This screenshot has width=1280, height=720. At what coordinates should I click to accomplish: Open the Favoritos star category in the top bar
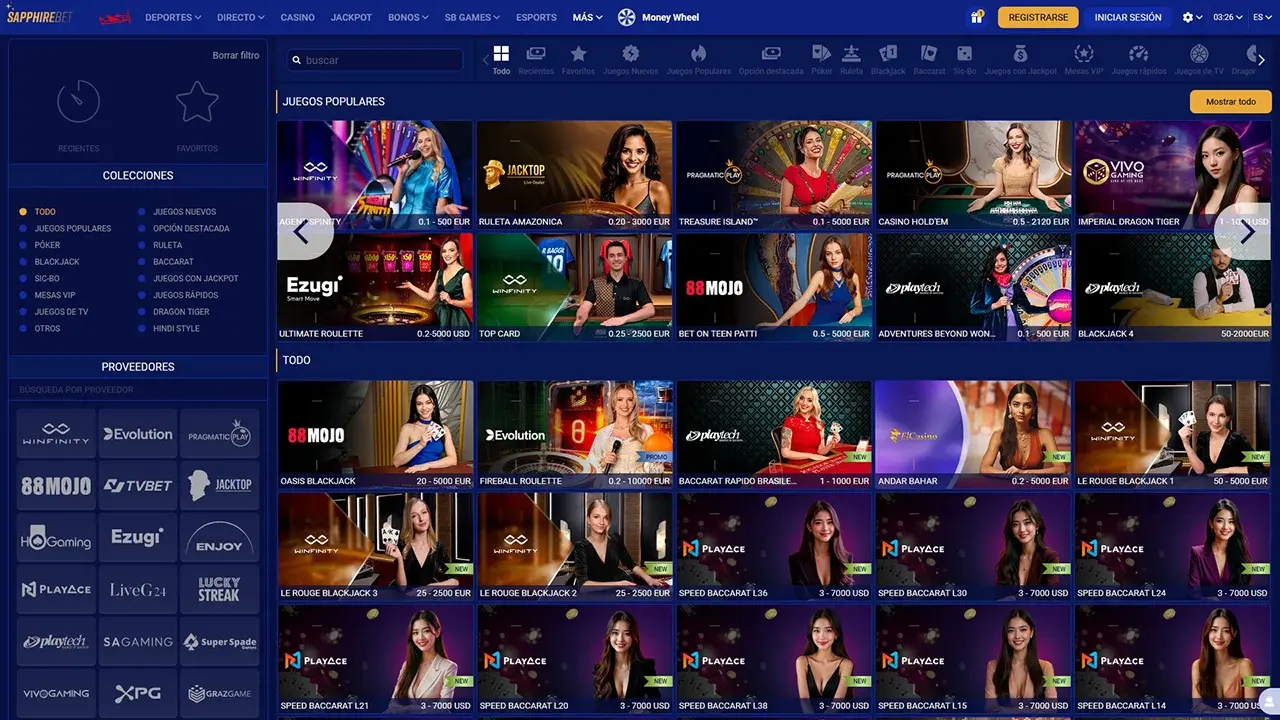click(578, 54)
